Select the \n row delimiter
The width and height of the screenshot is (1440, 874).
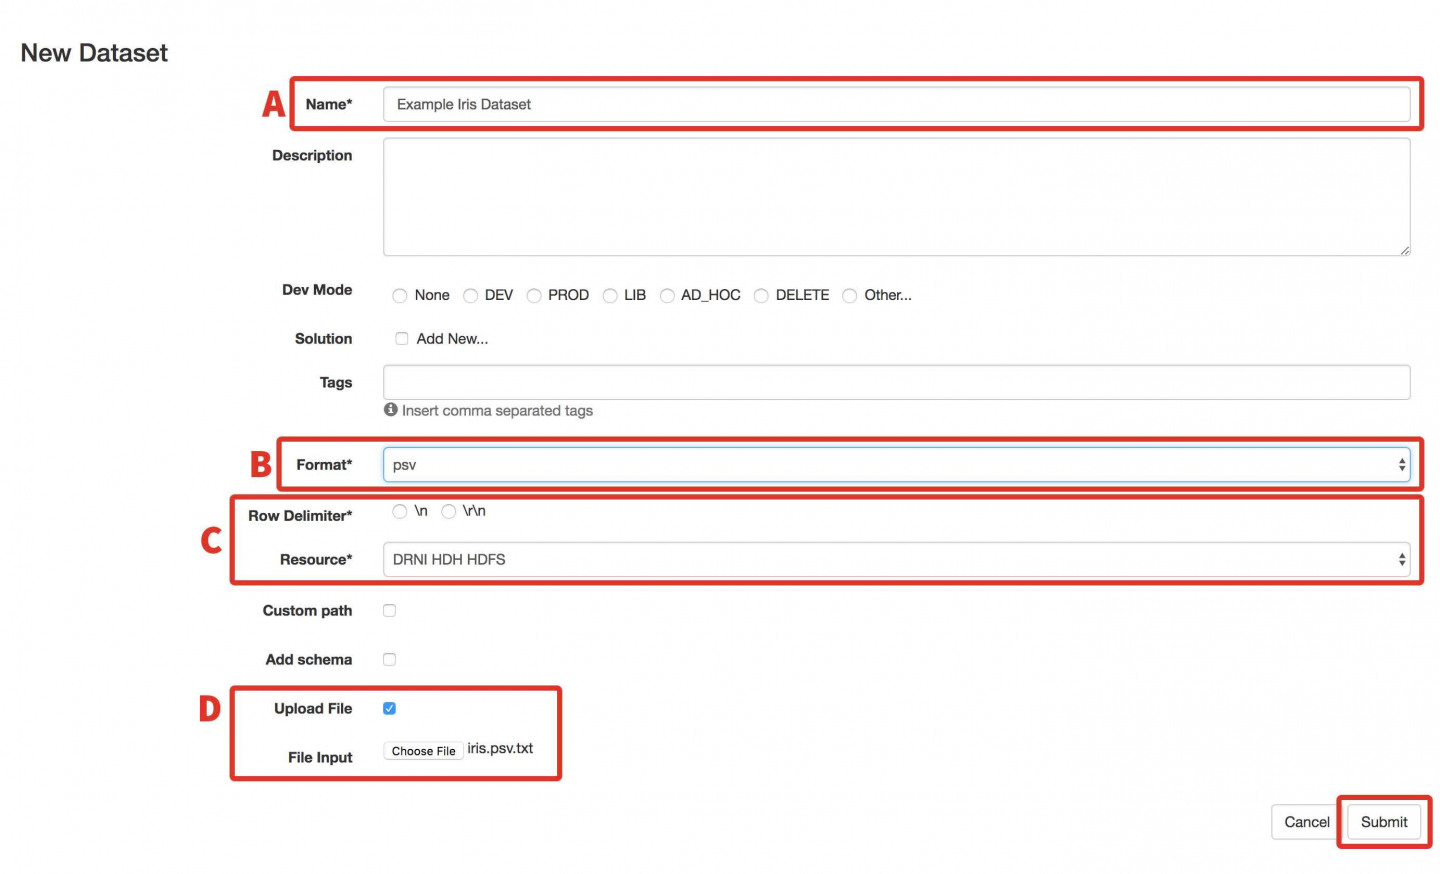(400, 512)
